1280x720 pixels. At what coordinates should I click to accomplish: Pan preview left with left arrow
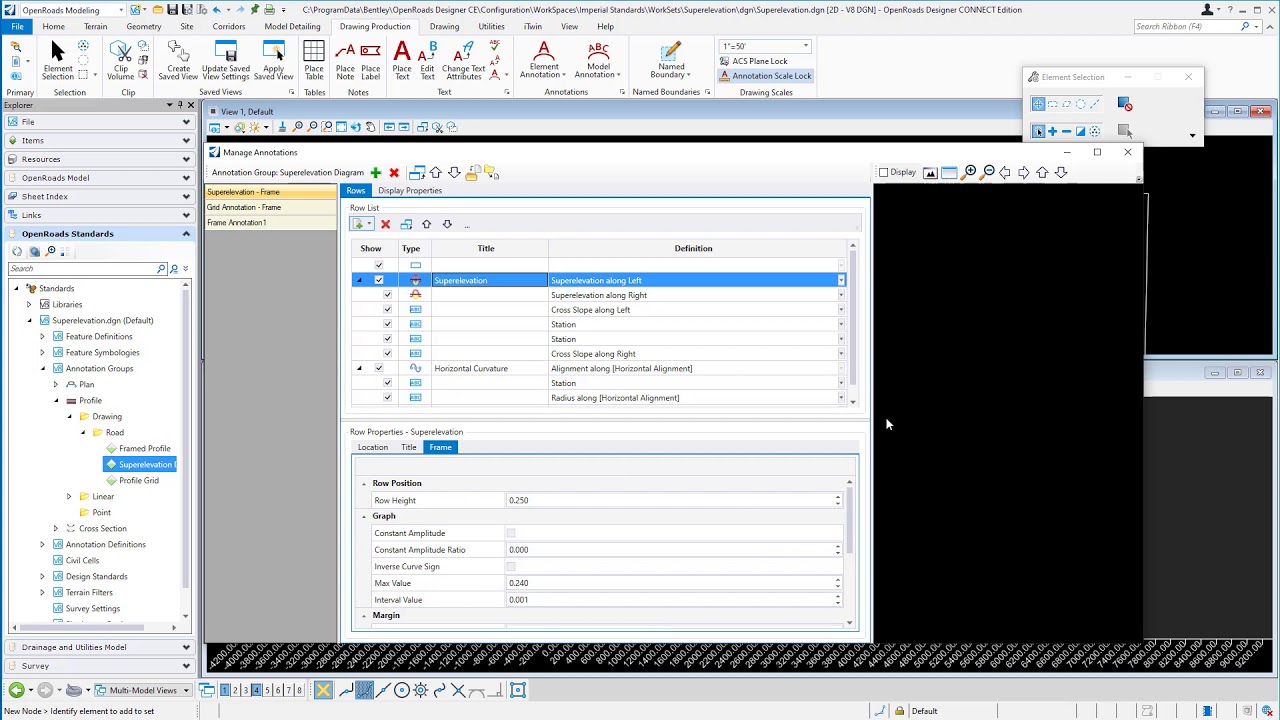click(x=1005, y=172)
